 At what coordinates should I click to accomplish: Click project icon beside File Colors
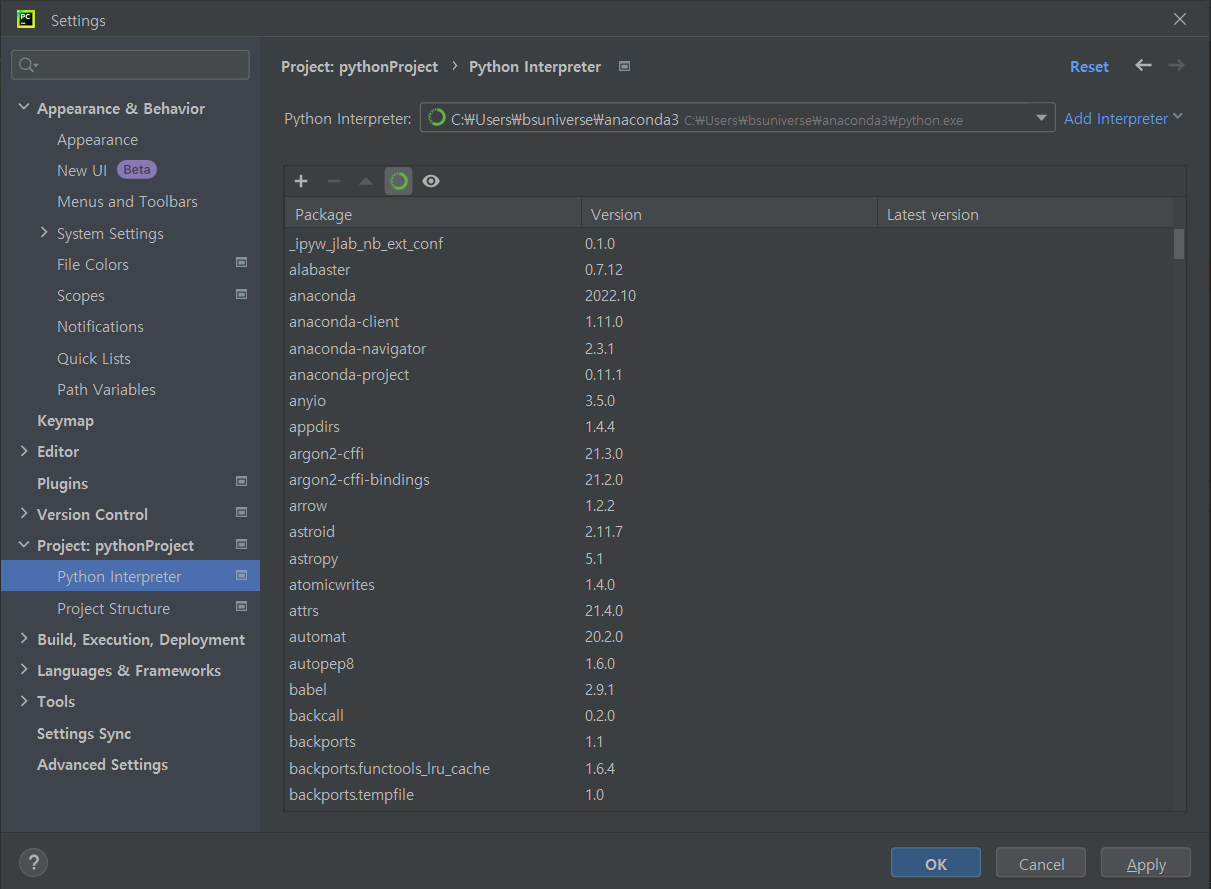[241, 263]
